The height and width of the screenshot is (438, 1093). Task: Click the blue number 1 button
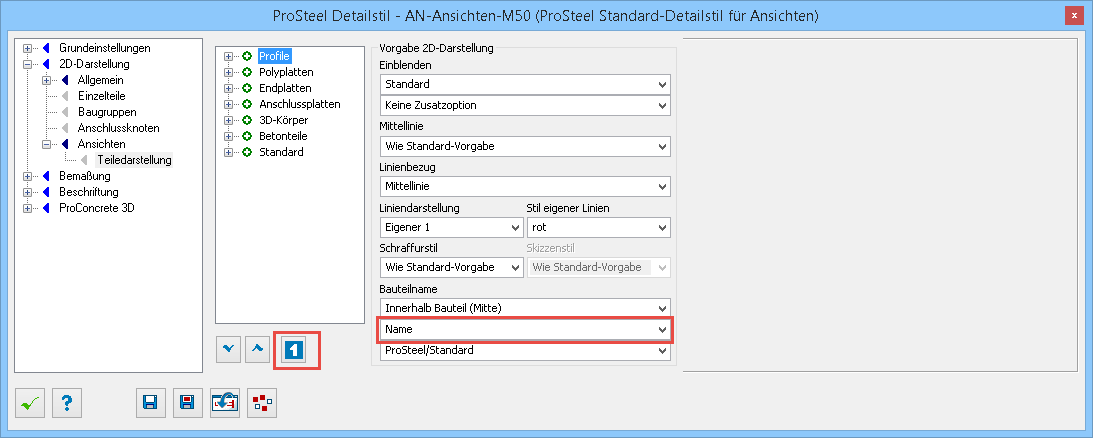point(293,349)
